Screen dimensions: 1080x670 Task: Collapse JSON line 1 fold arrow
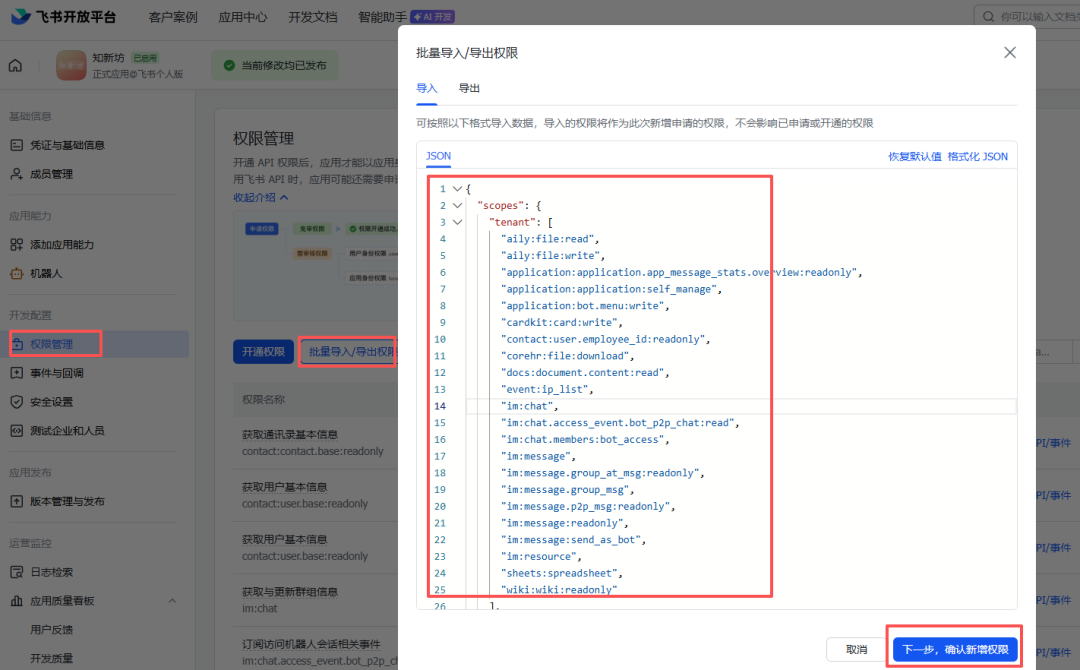coord(457,188)
